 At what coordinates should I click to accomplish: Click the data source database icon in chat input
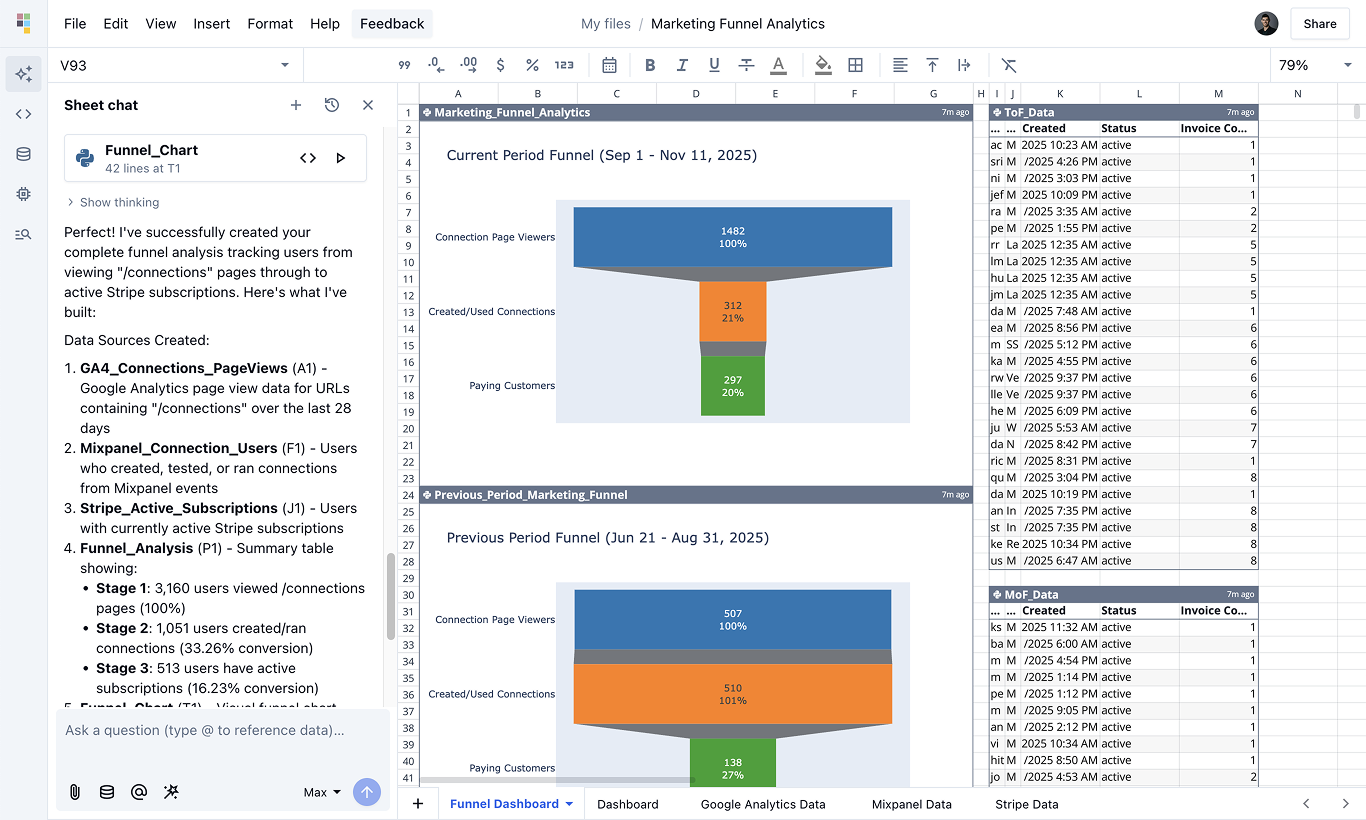(106, 791)
